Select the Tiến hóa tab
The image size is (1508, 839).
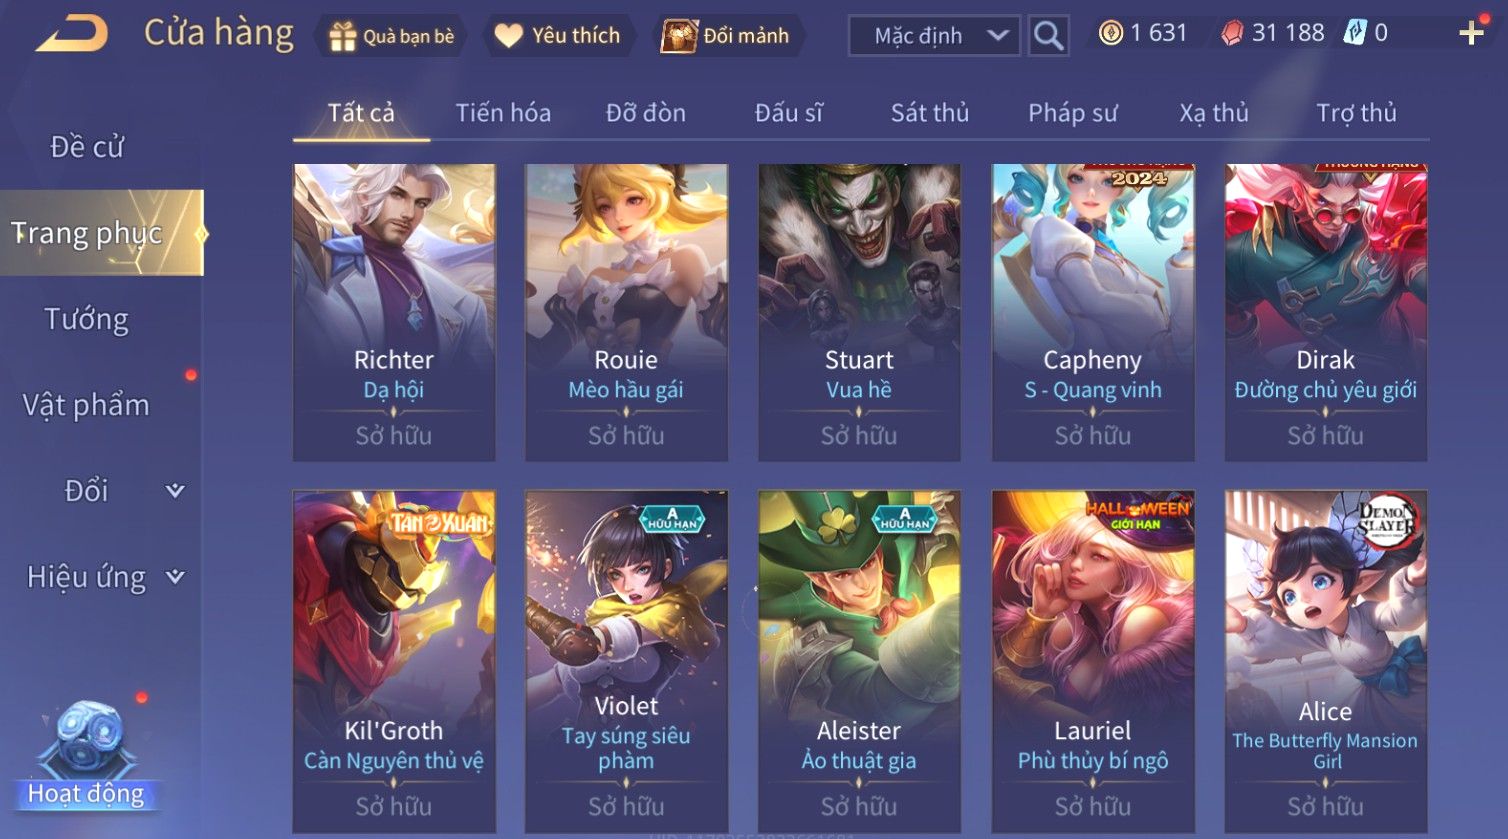[503, 113]
